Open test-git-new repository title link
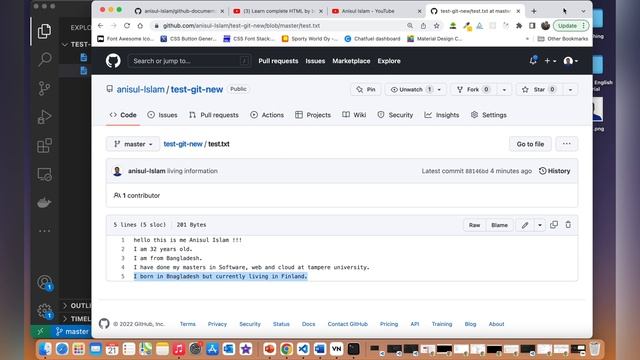The image size is (640, 360). click(x=197, y=89)
